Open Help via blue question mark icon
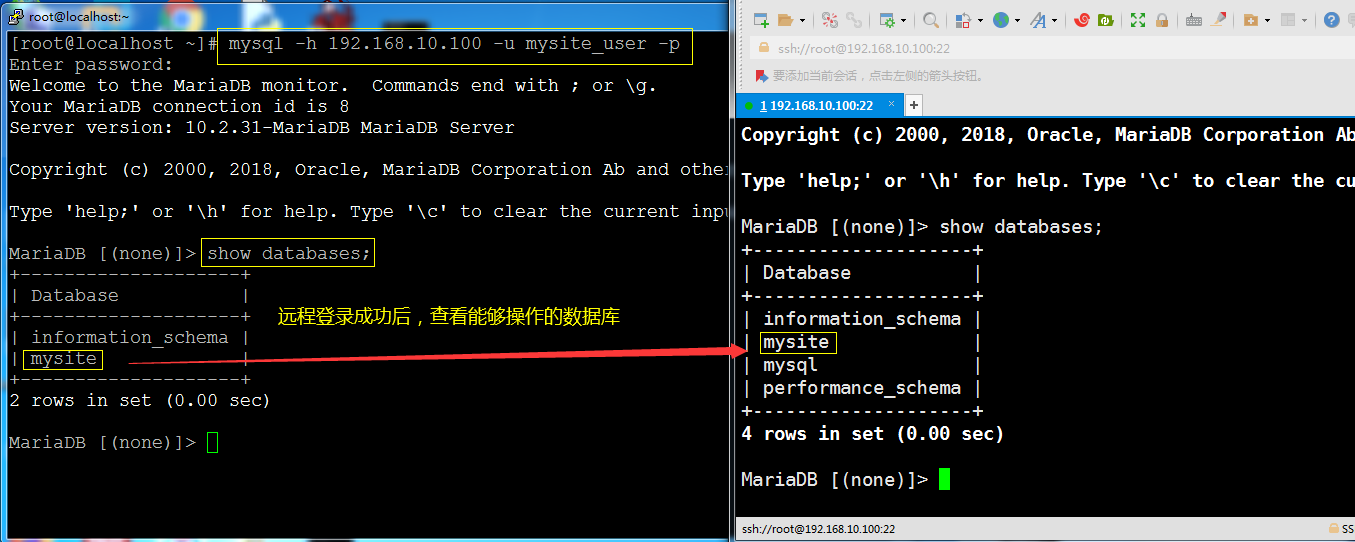The image size is (1355, 542). coord(1331,20)
